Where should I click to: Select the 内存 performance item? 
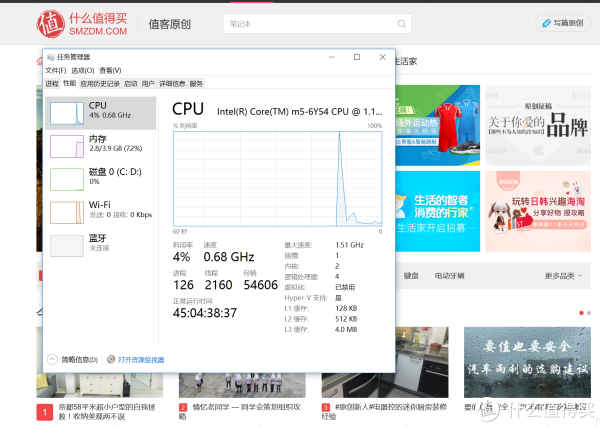[101, 146]
